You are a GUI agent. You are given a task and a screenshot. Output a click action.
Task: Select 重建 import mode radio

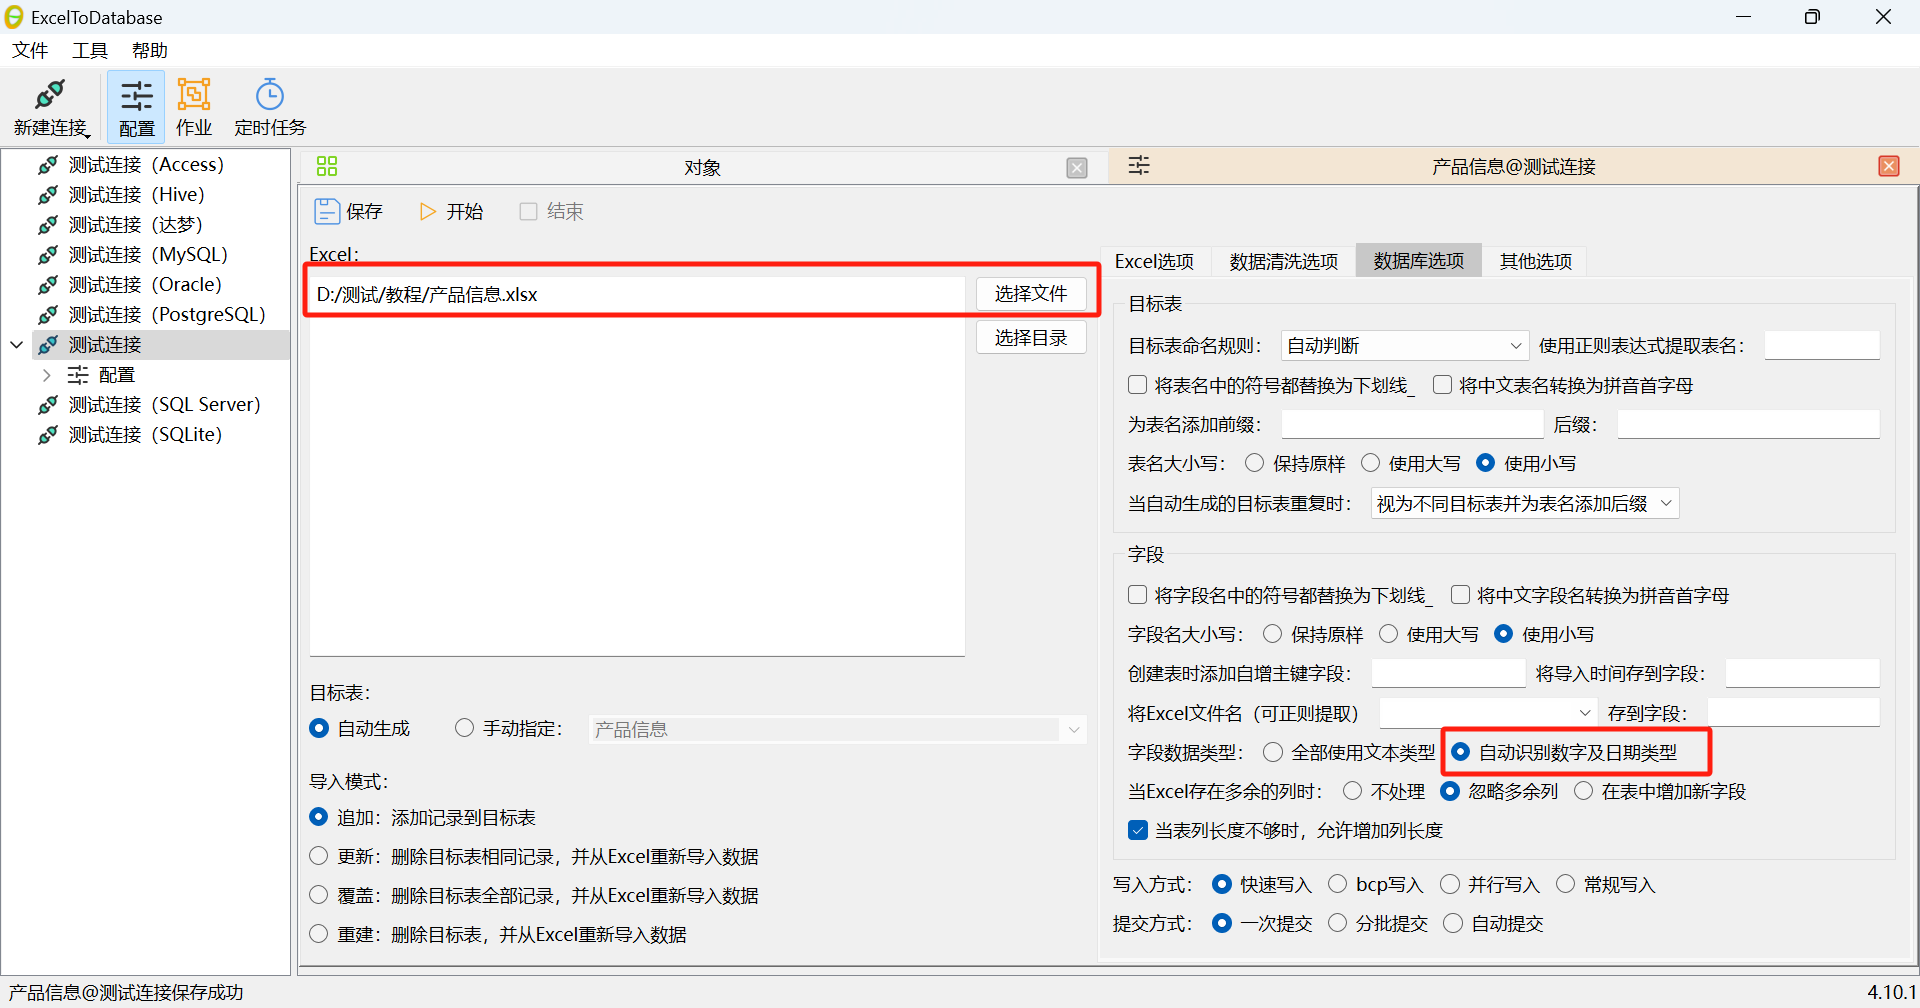point(318,934)
